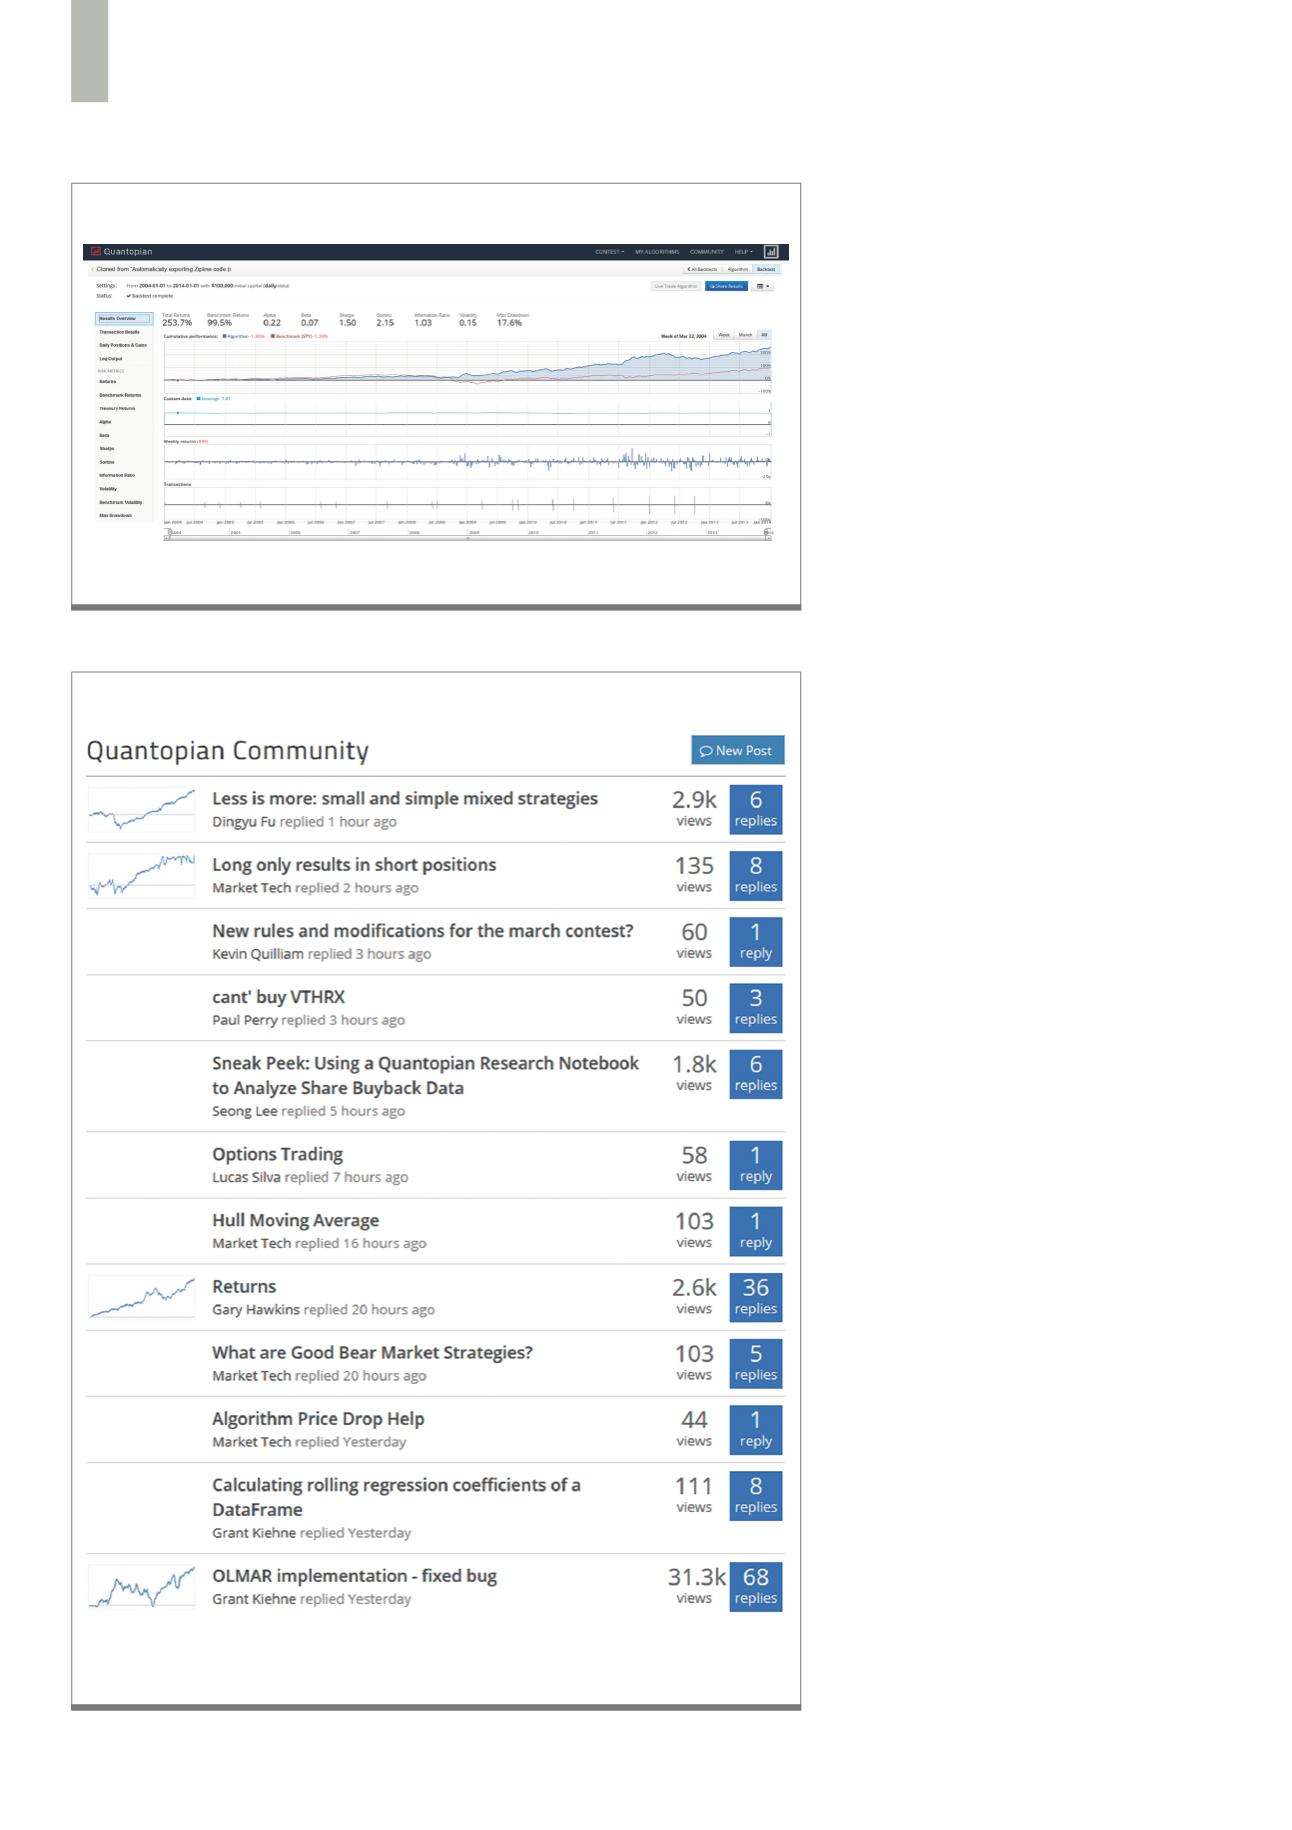The height and width of the screenshot is (1830, 1292).
Task: Open Daily Positions & Gains
Action: 123,345
